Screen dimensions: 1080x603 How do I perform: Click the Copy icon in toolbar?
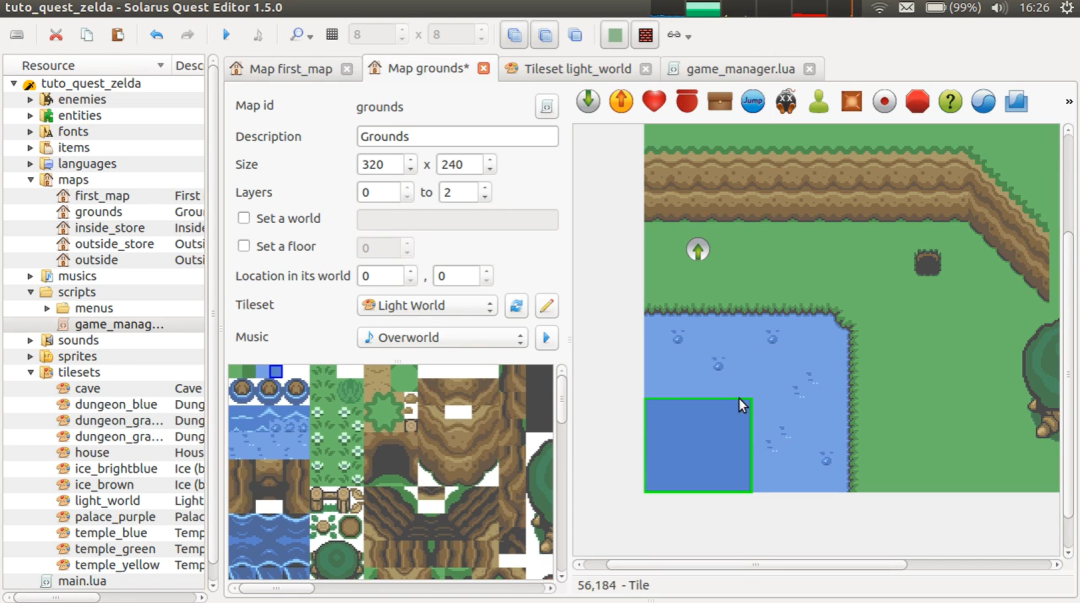point(87,34)
